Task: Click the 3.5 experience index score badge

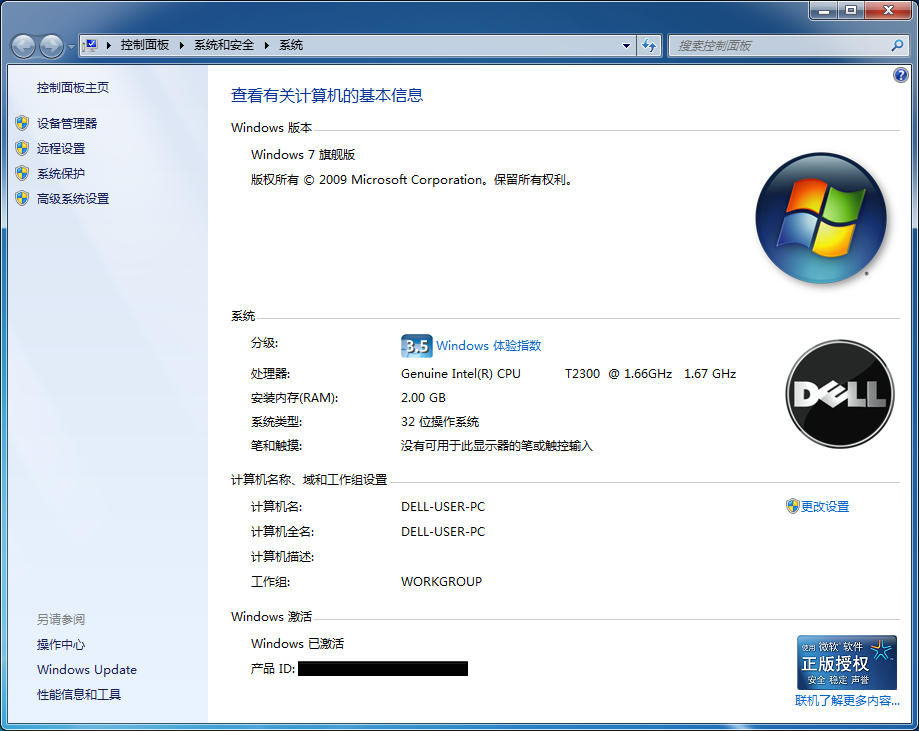Action: (x=417, y=346)
